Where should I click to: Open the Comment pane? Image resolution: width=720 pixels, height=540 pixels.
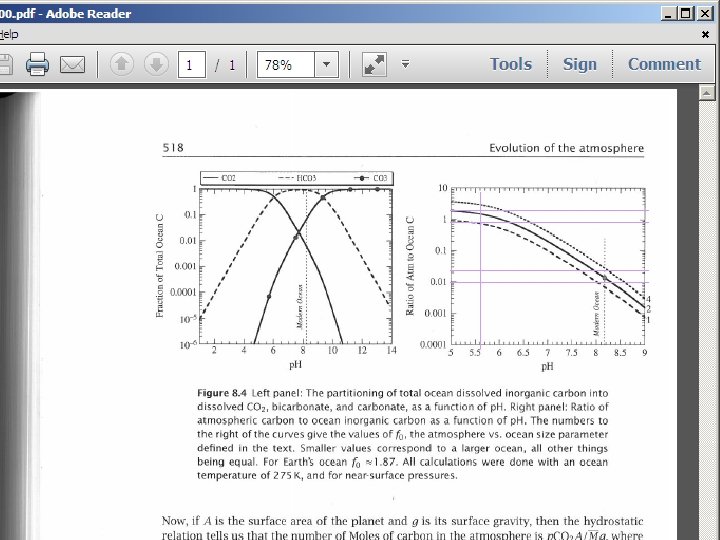click(x=664, y=64)
